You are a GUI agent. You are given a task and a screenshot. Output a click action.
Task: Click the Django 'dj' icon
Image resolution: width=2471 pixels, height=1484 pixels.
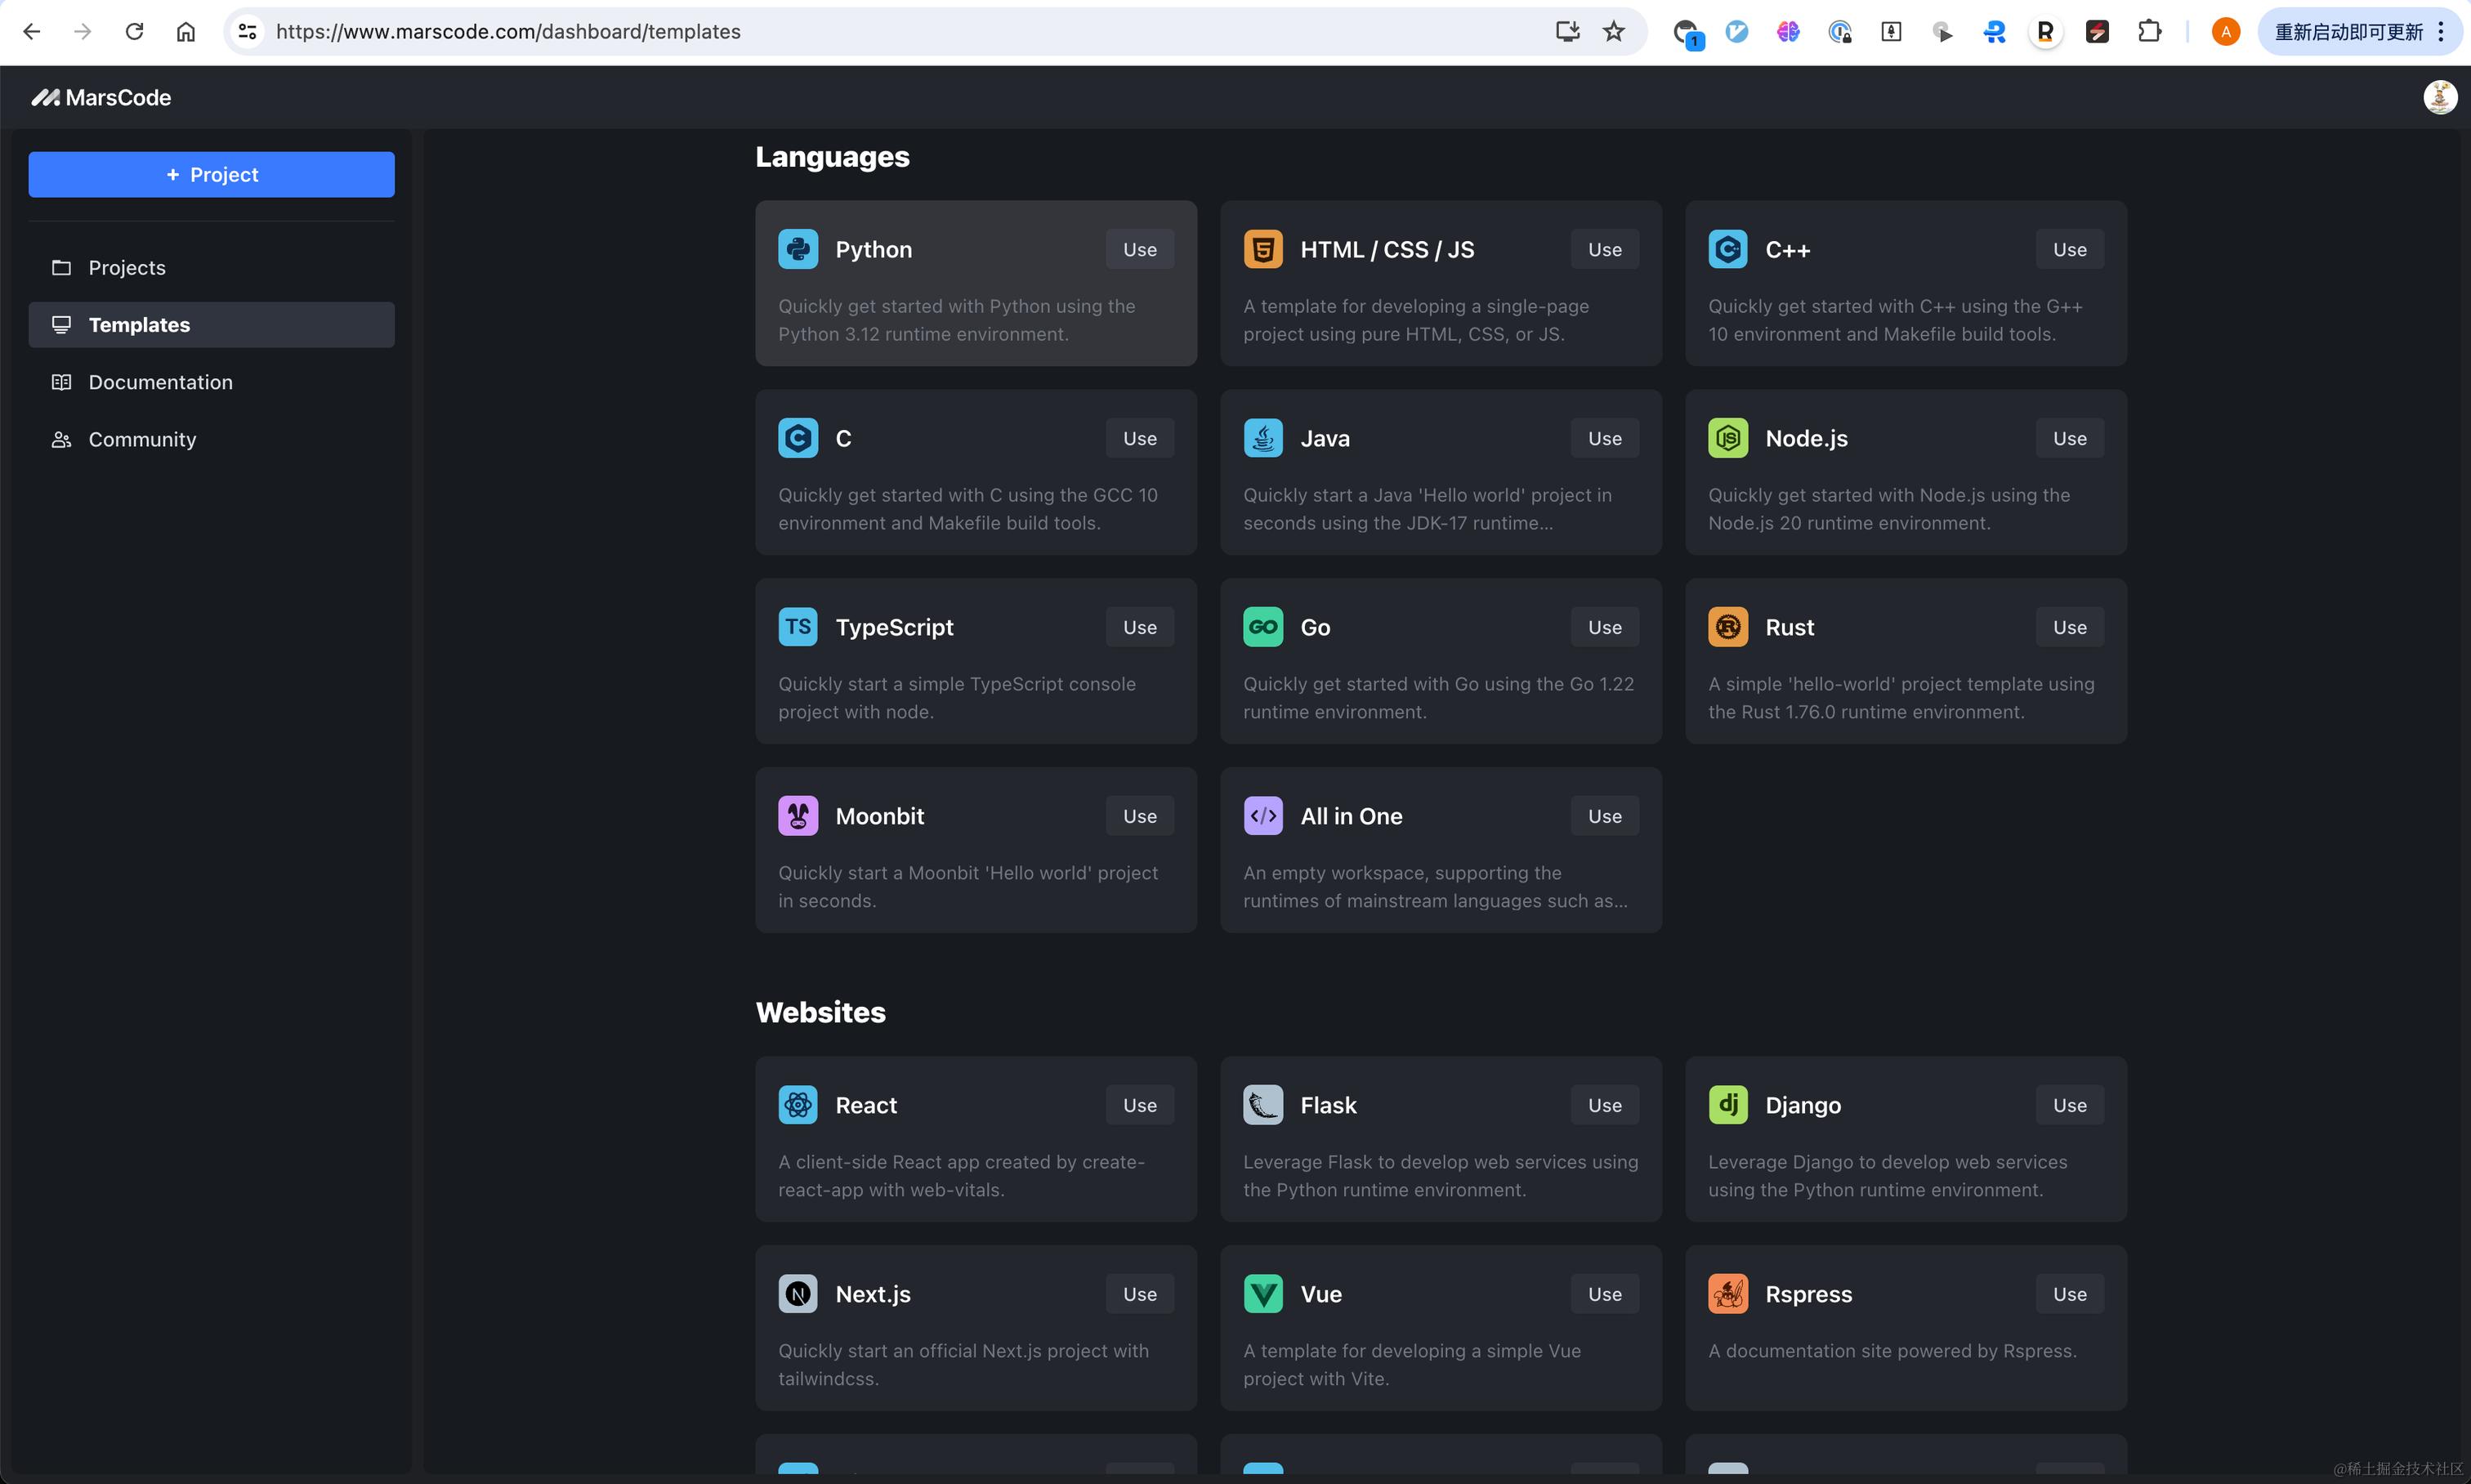pos(1727,1105)
